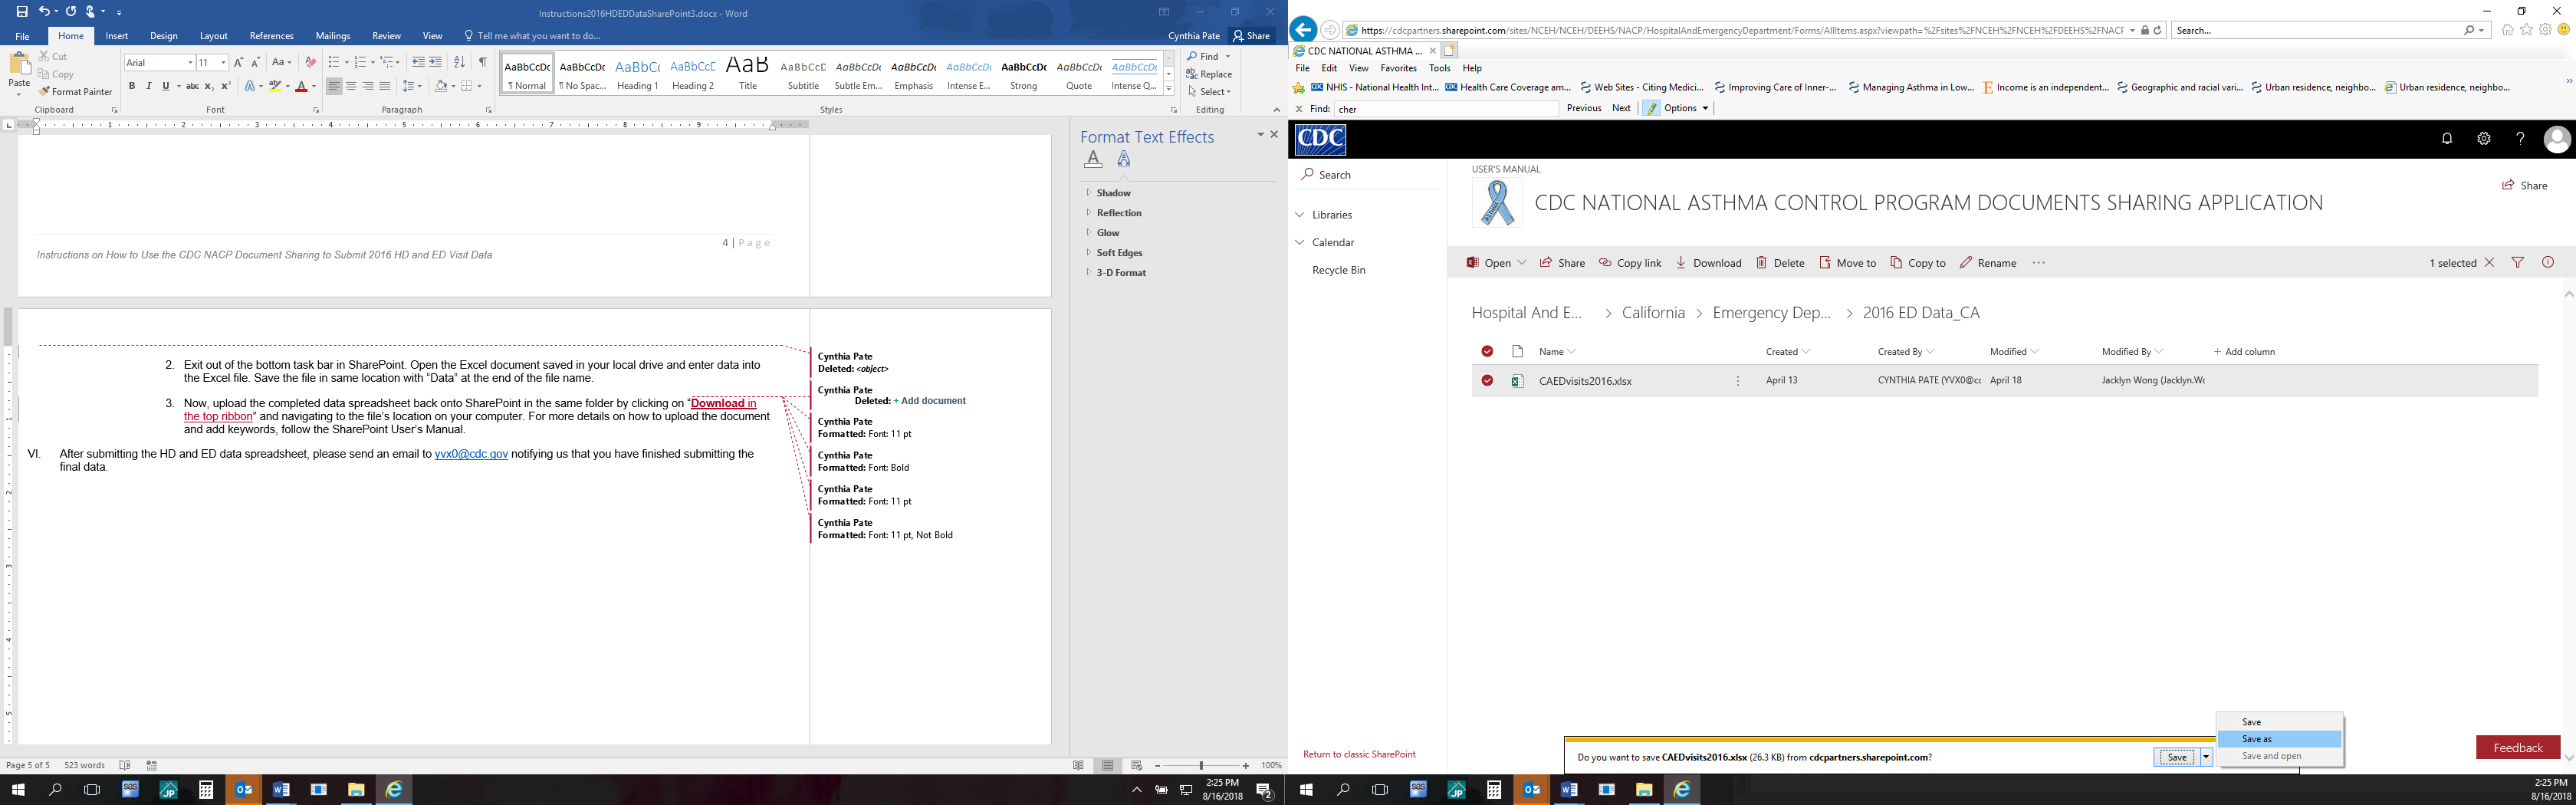Click the red Feedback button
Viewport: 2576px width, 805px height.
point(2517,747)
